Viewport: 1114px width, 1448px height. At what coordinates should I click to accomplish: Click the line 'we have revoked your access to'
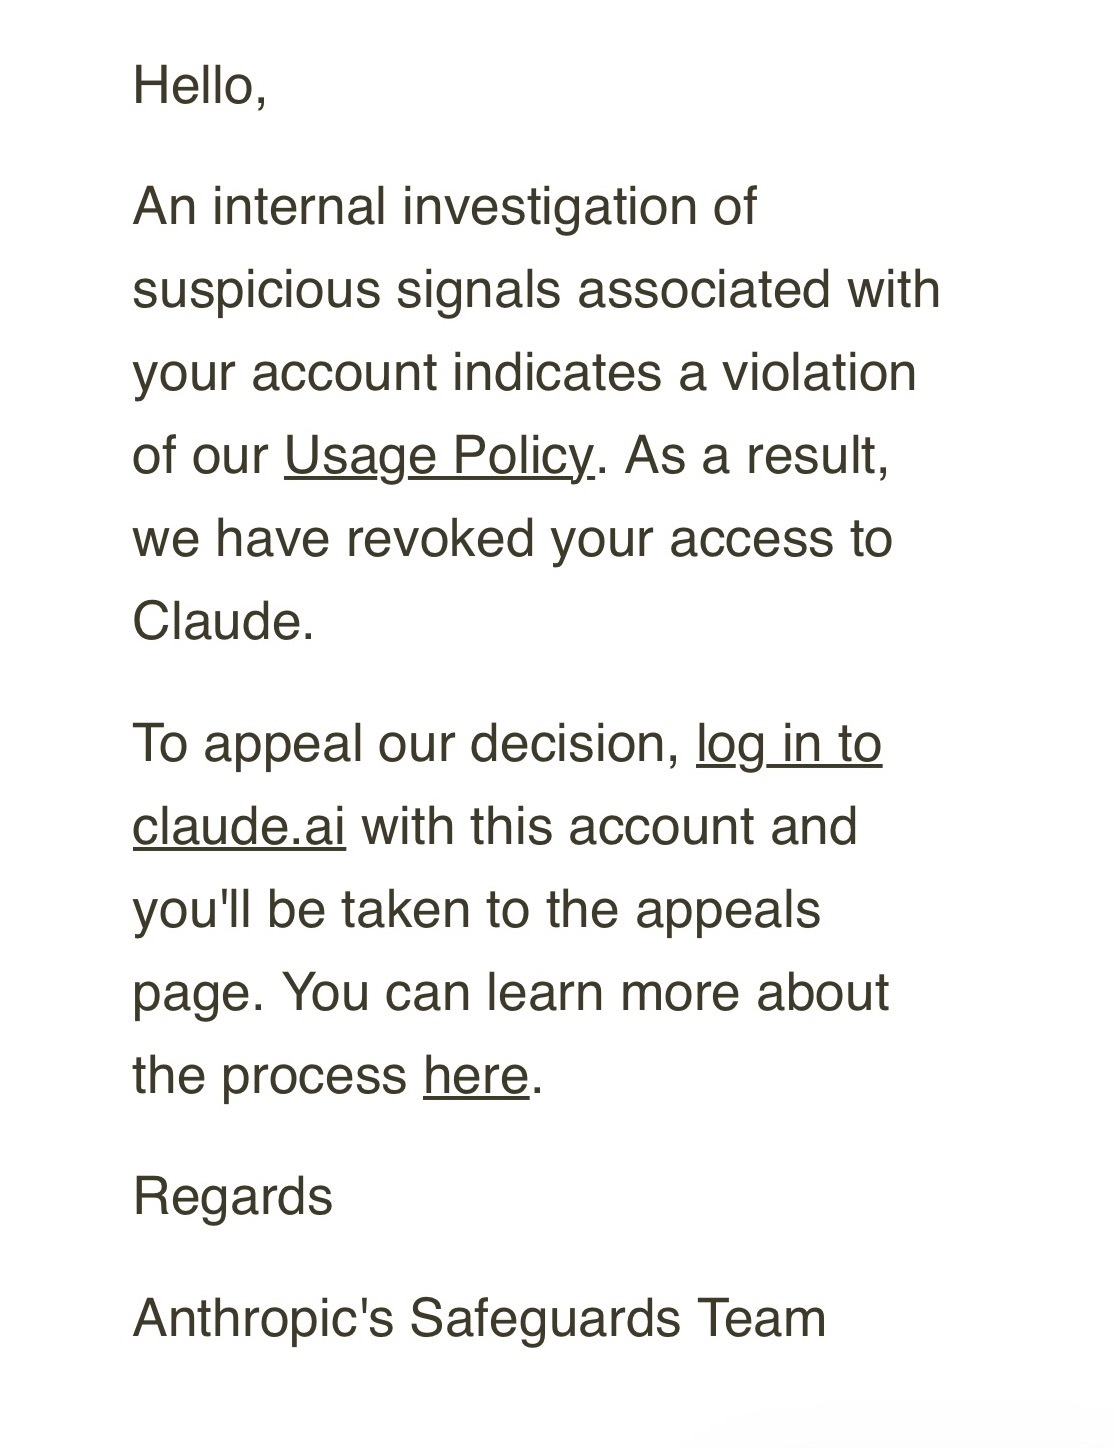pos(512,539)
